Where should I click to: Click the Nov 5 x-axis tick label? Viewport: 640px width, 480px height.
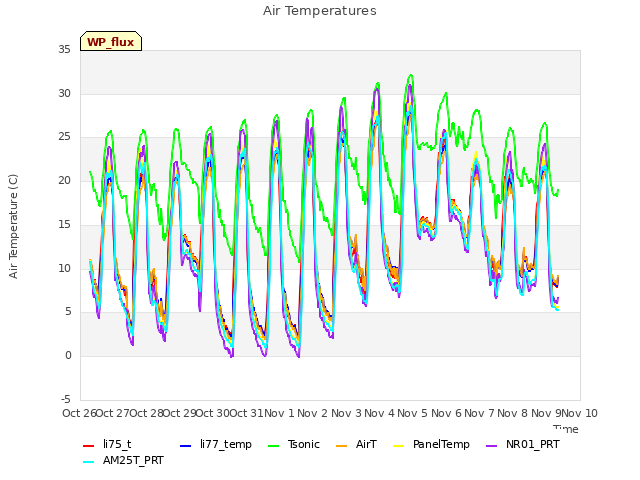(x=413, y=413)
